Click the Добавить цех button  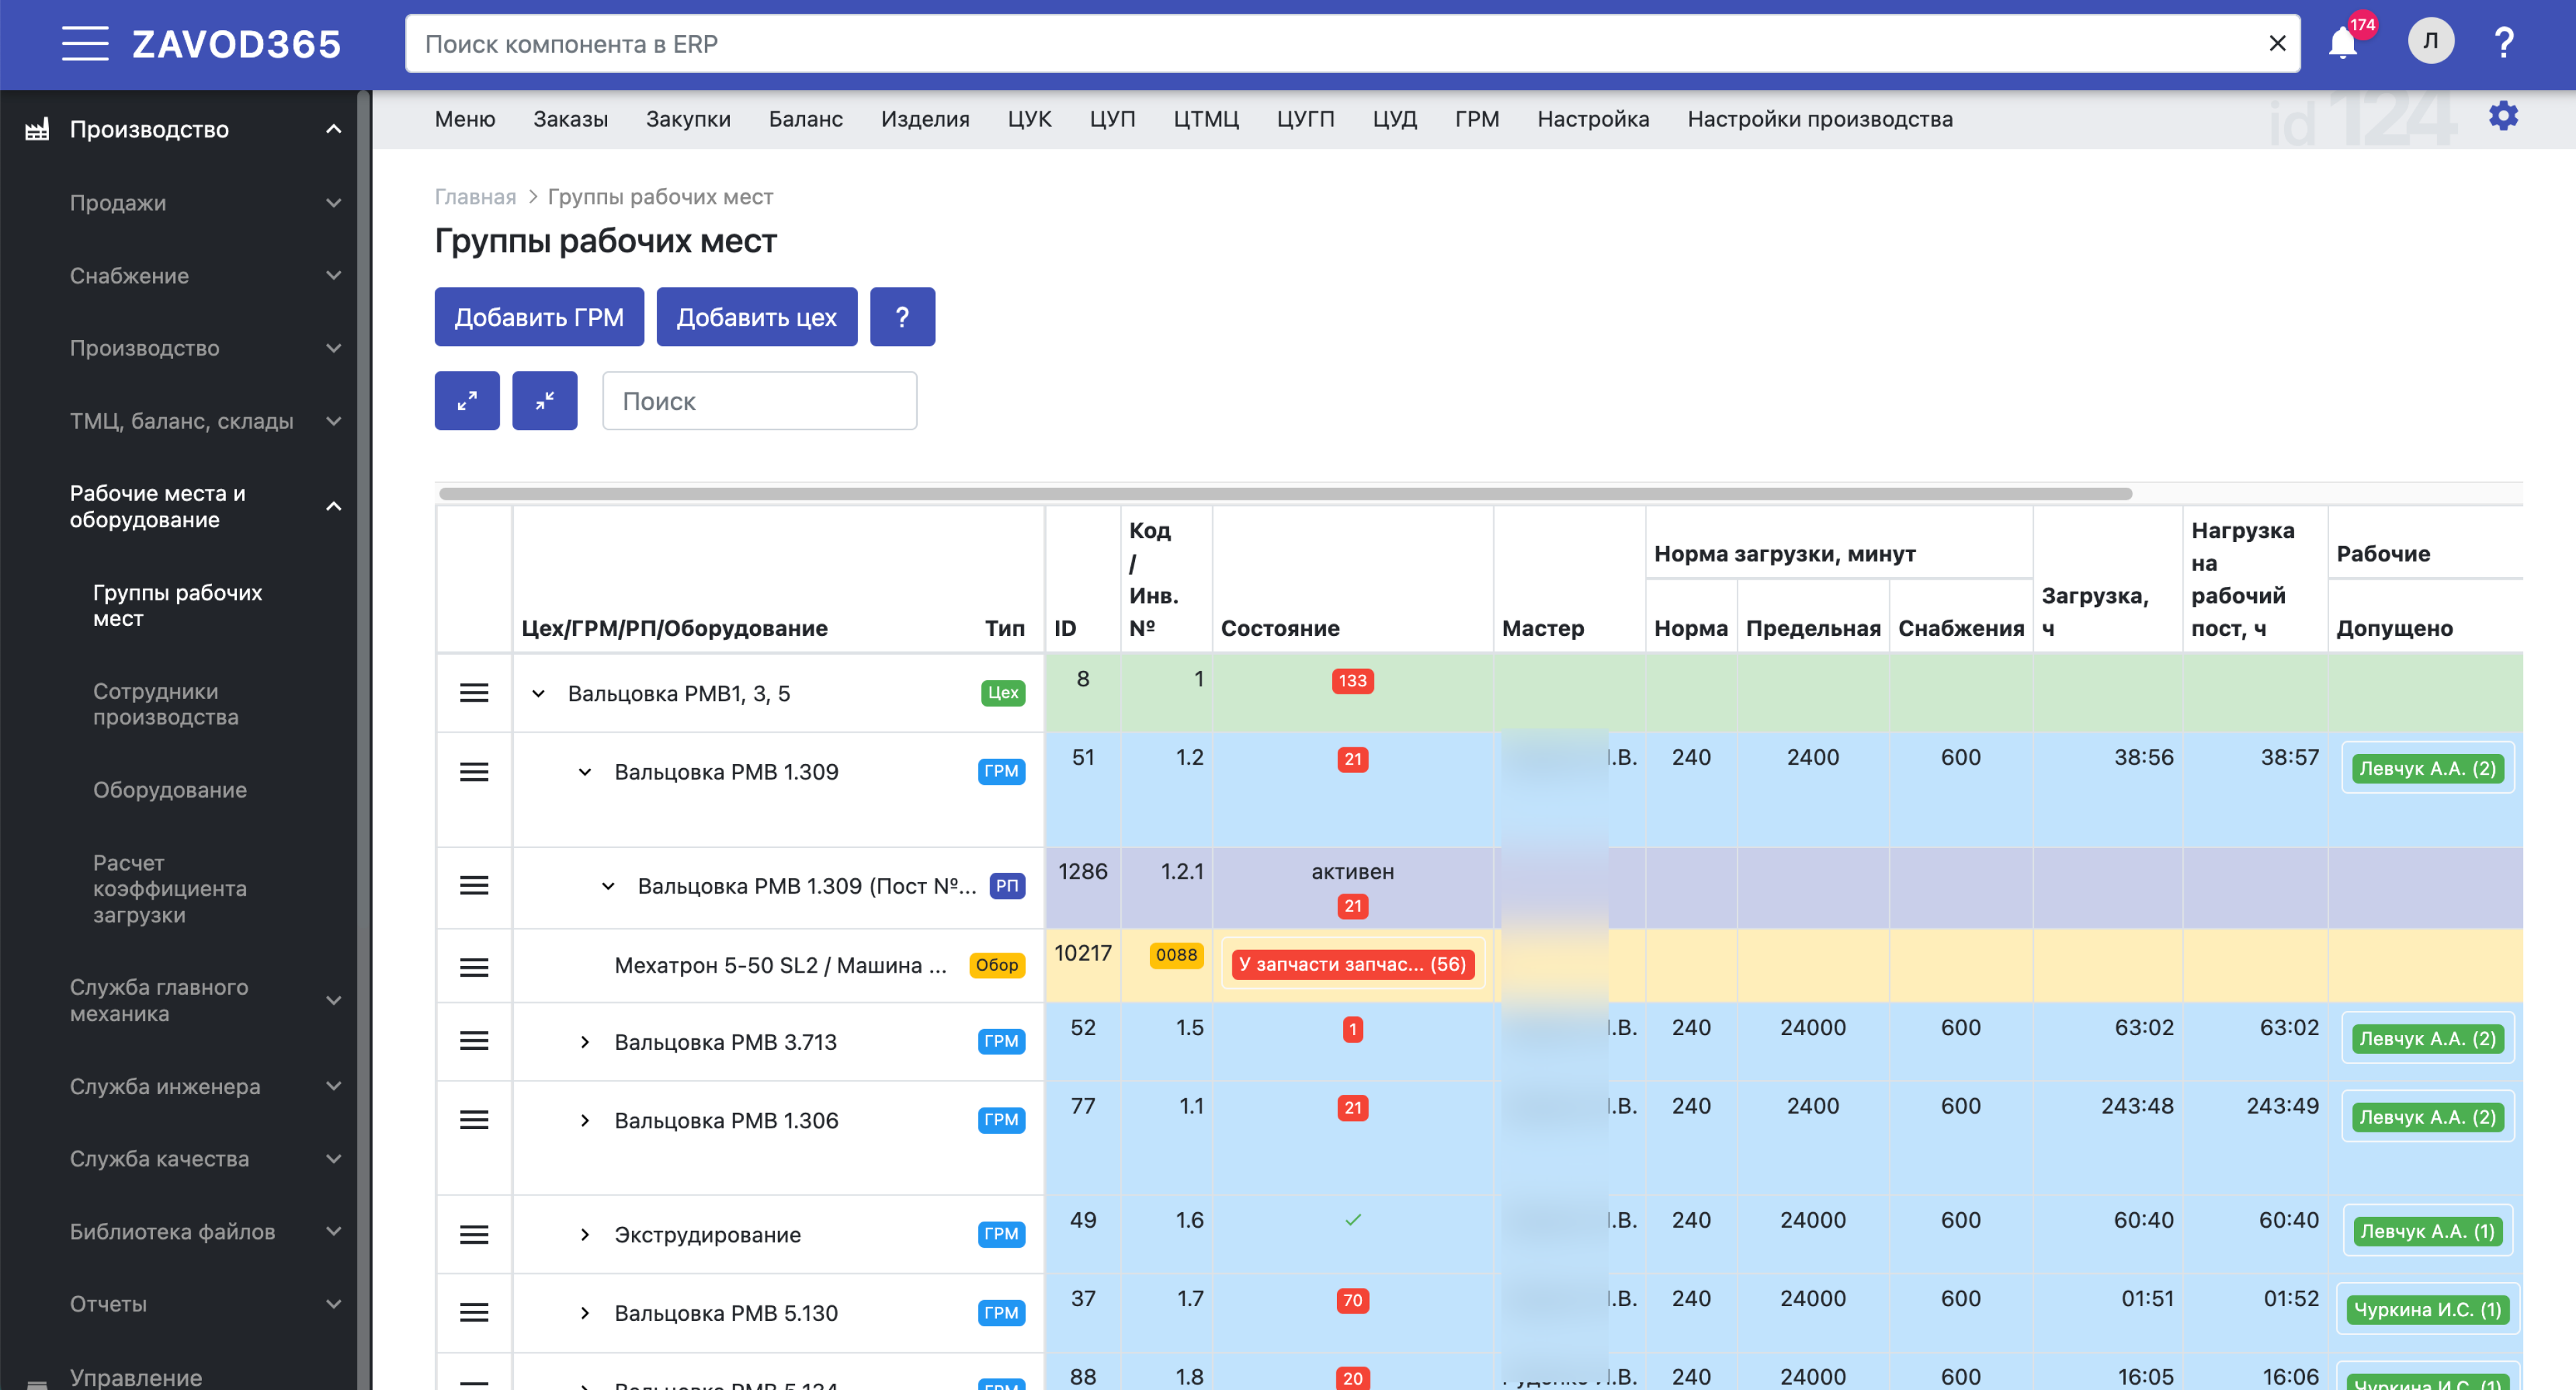point(756,317)
